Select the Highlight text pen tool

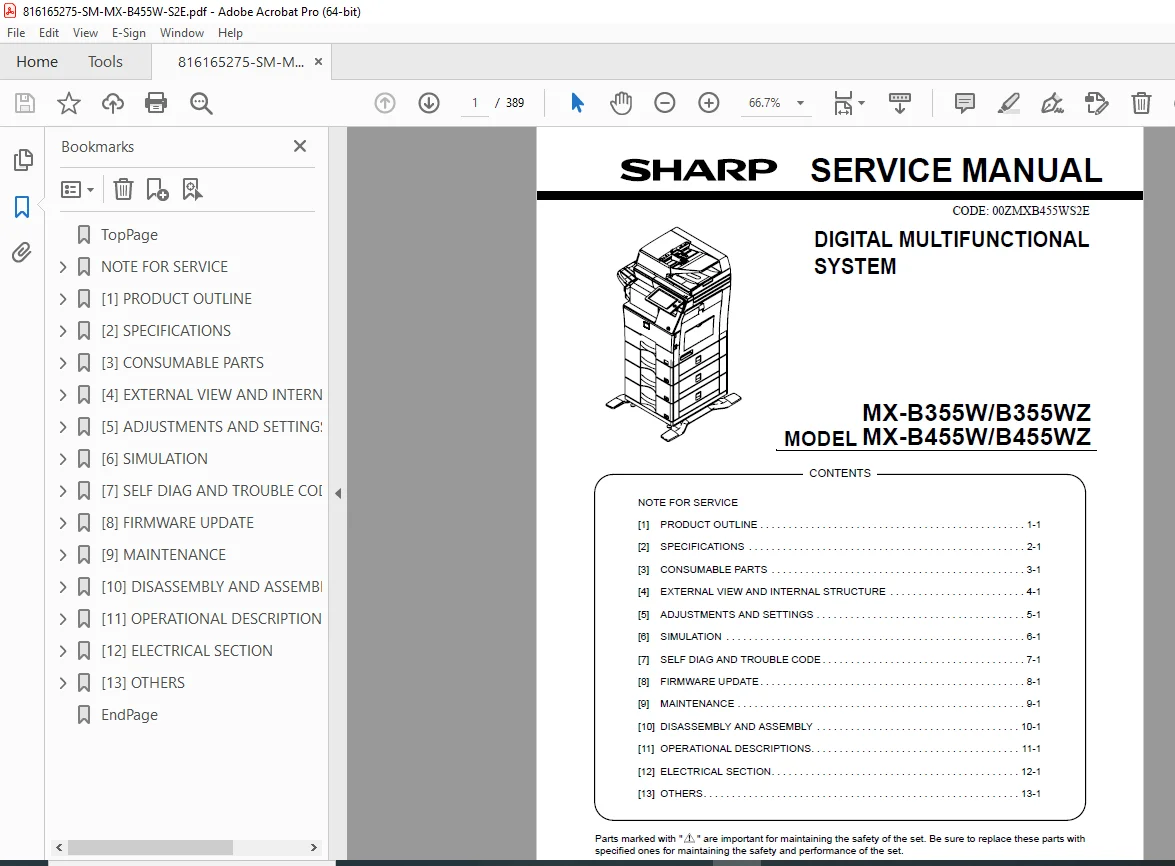1009,103
